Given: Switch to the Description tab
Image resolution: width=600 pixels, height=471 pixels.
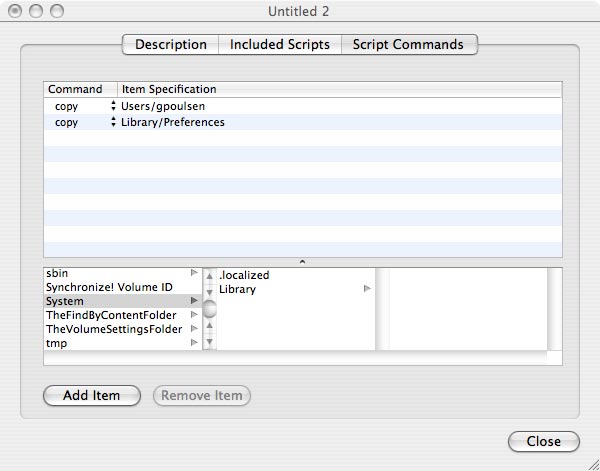Looking at the screenshot, I should pyautogui.click(x=171, y=45).
